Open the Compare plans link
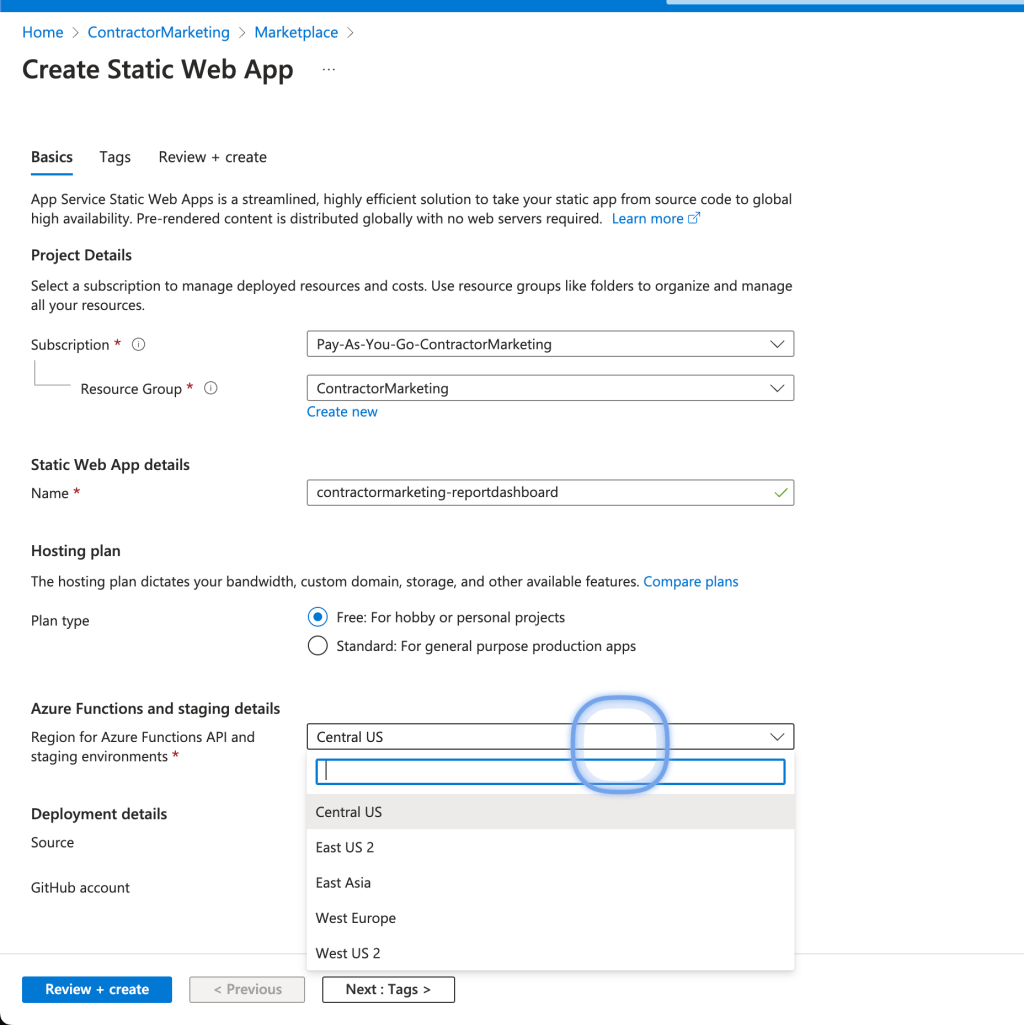The height and width of the screenshot is (1025, 1024). point(691,582)
